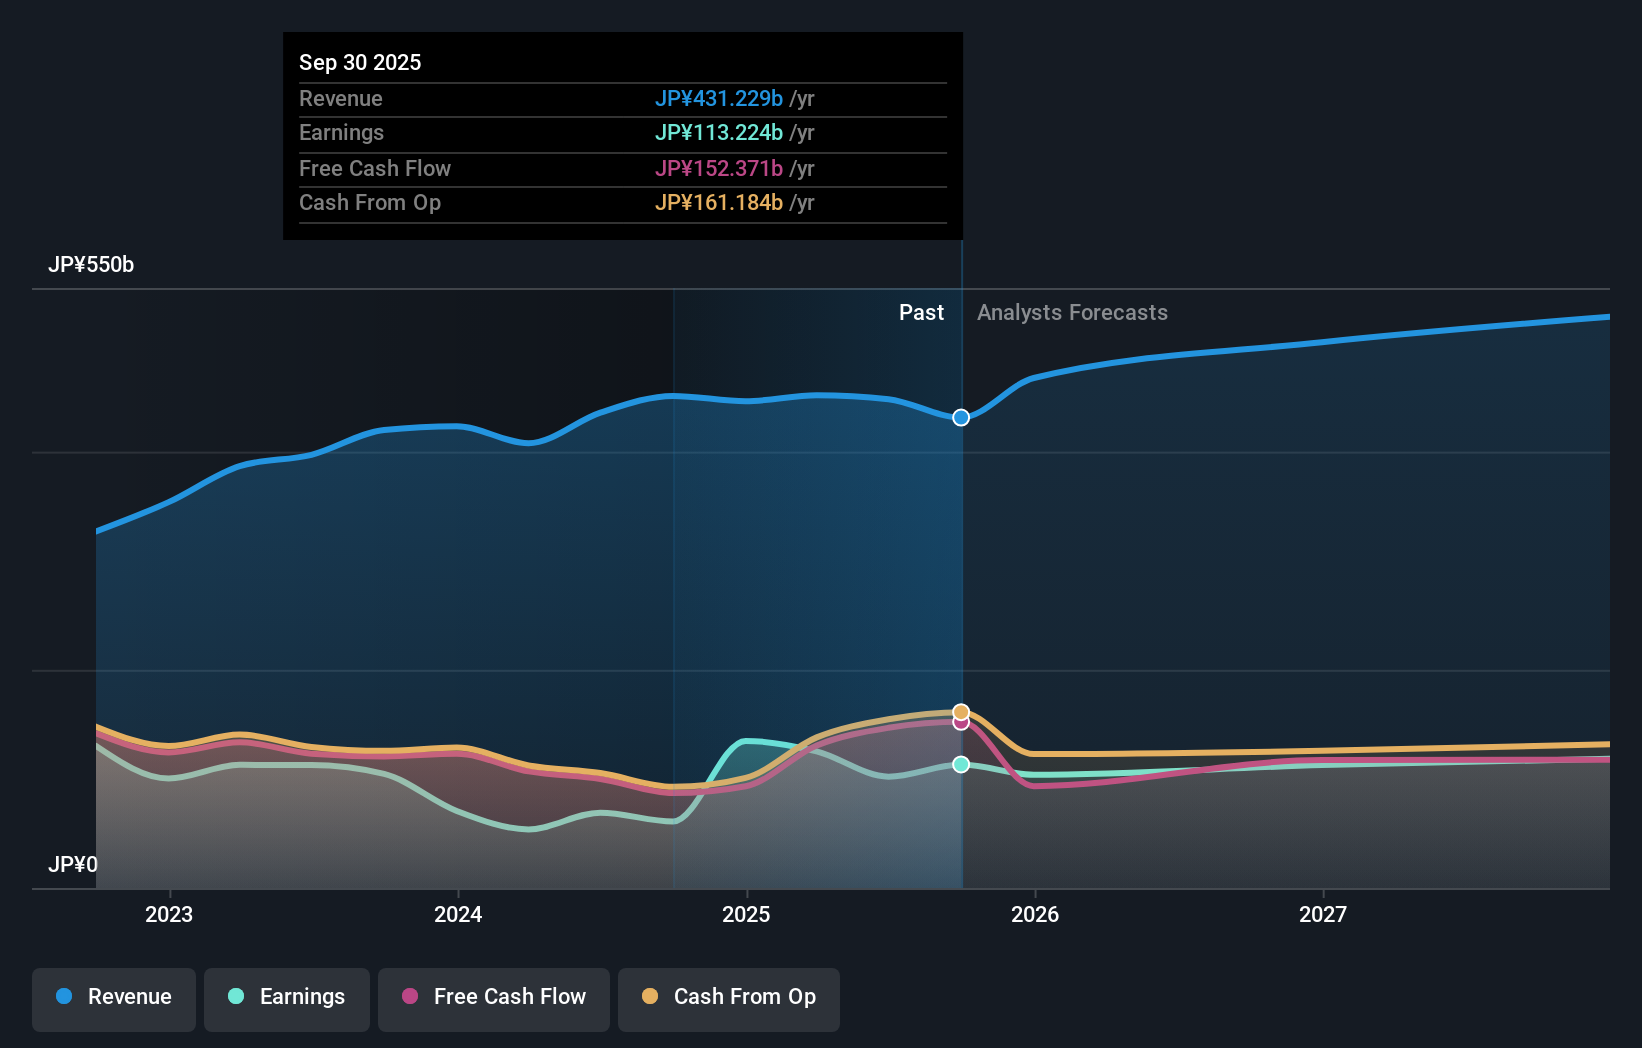Toggle the Revenue series visibility
1642x1048 pixels.
click(113, 999)
